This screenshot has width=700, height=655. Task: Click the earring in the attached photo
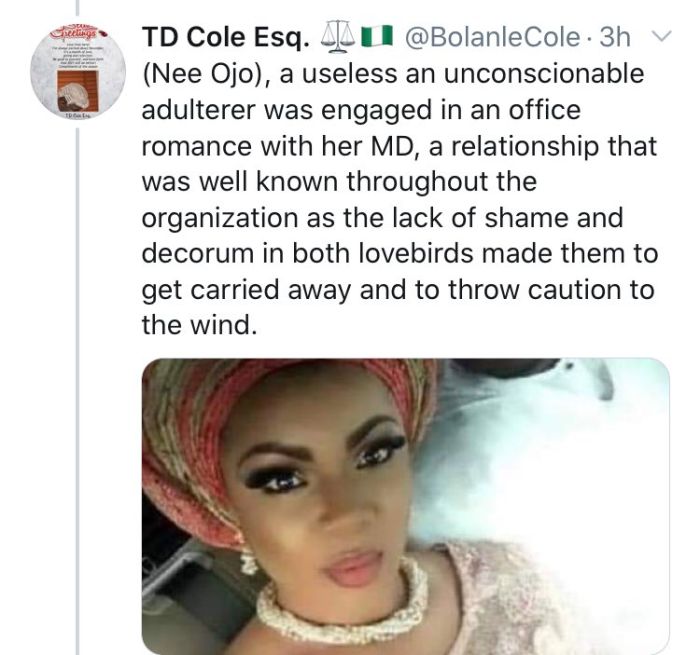(248, 562)
